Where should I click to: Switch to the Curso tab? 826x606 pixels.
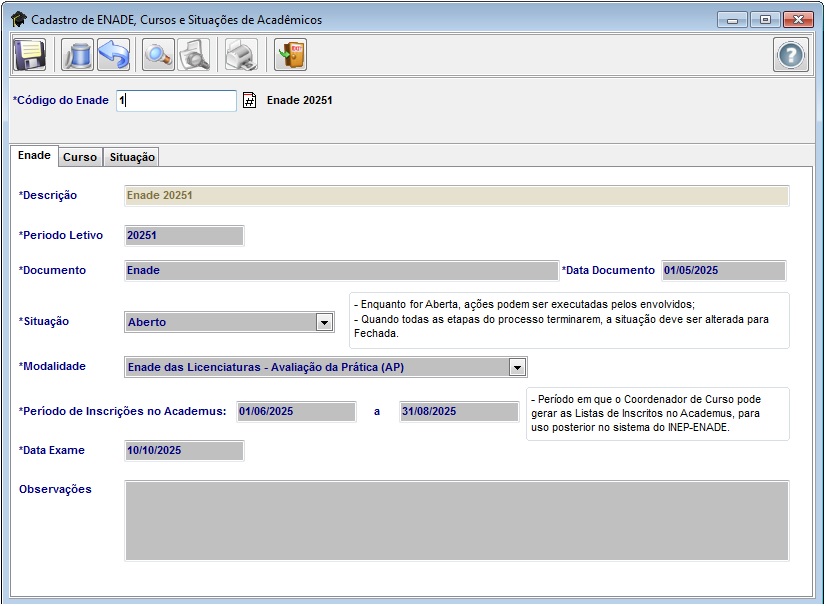pyautogui.click(x=80, y=157)
